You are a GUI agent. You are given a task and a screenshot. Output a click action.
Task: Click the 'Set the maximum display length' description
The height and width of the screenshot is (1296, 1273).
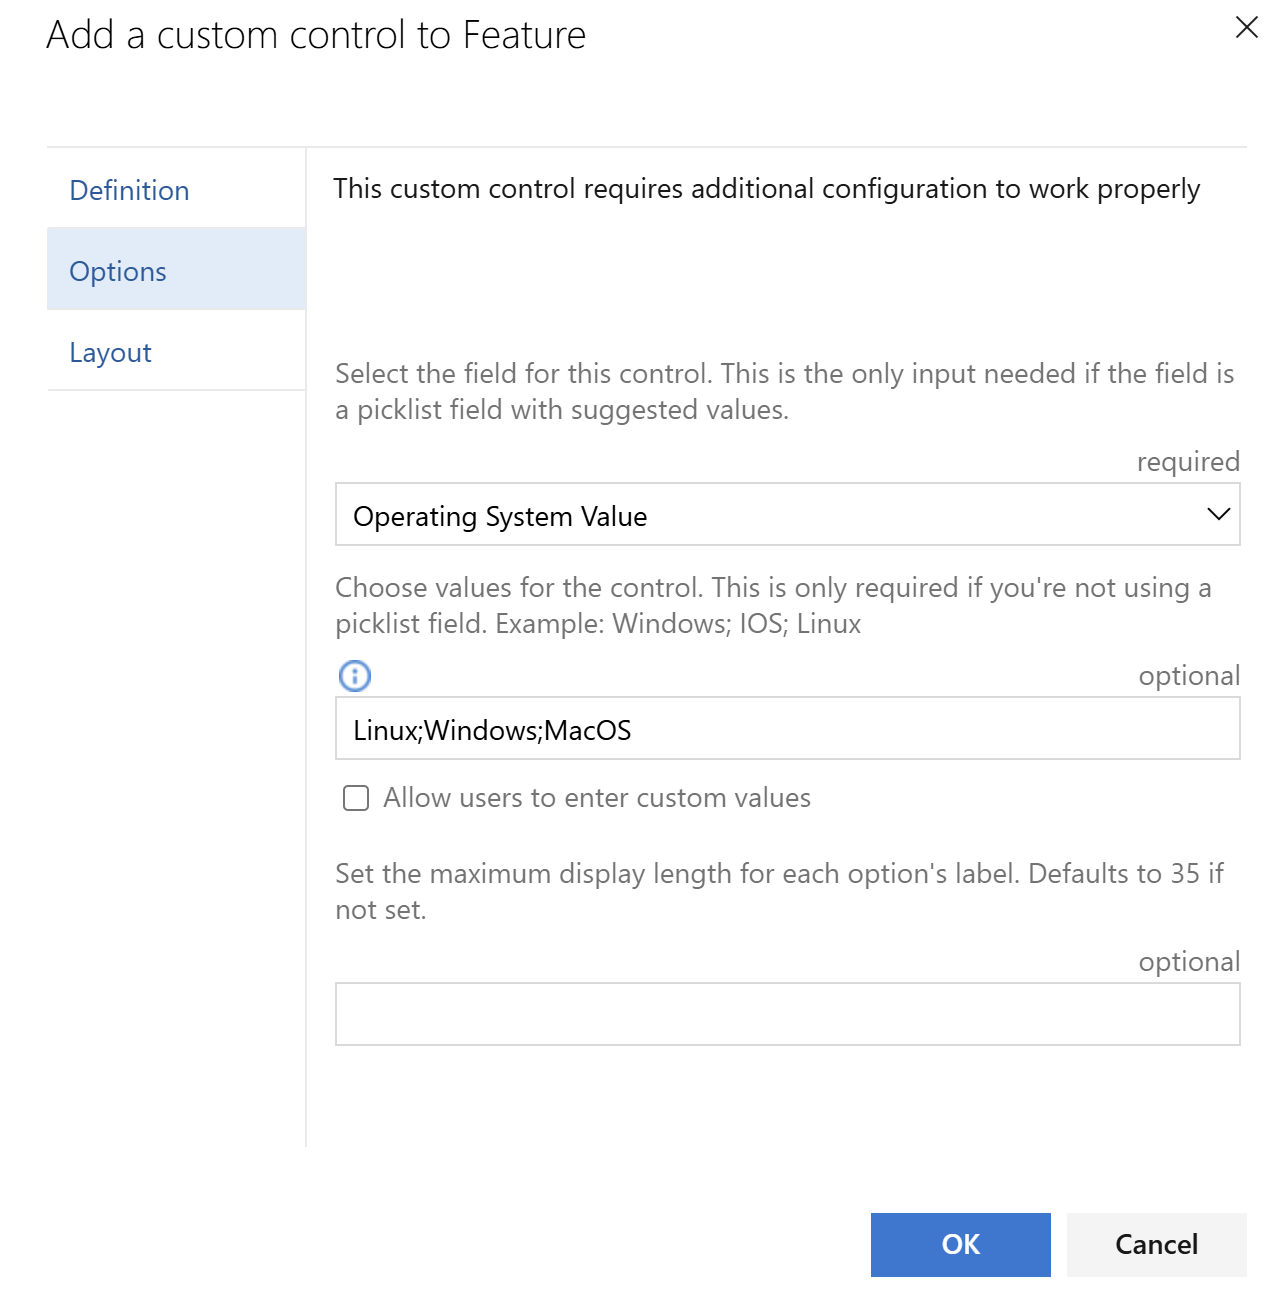[x=778, y=891]
